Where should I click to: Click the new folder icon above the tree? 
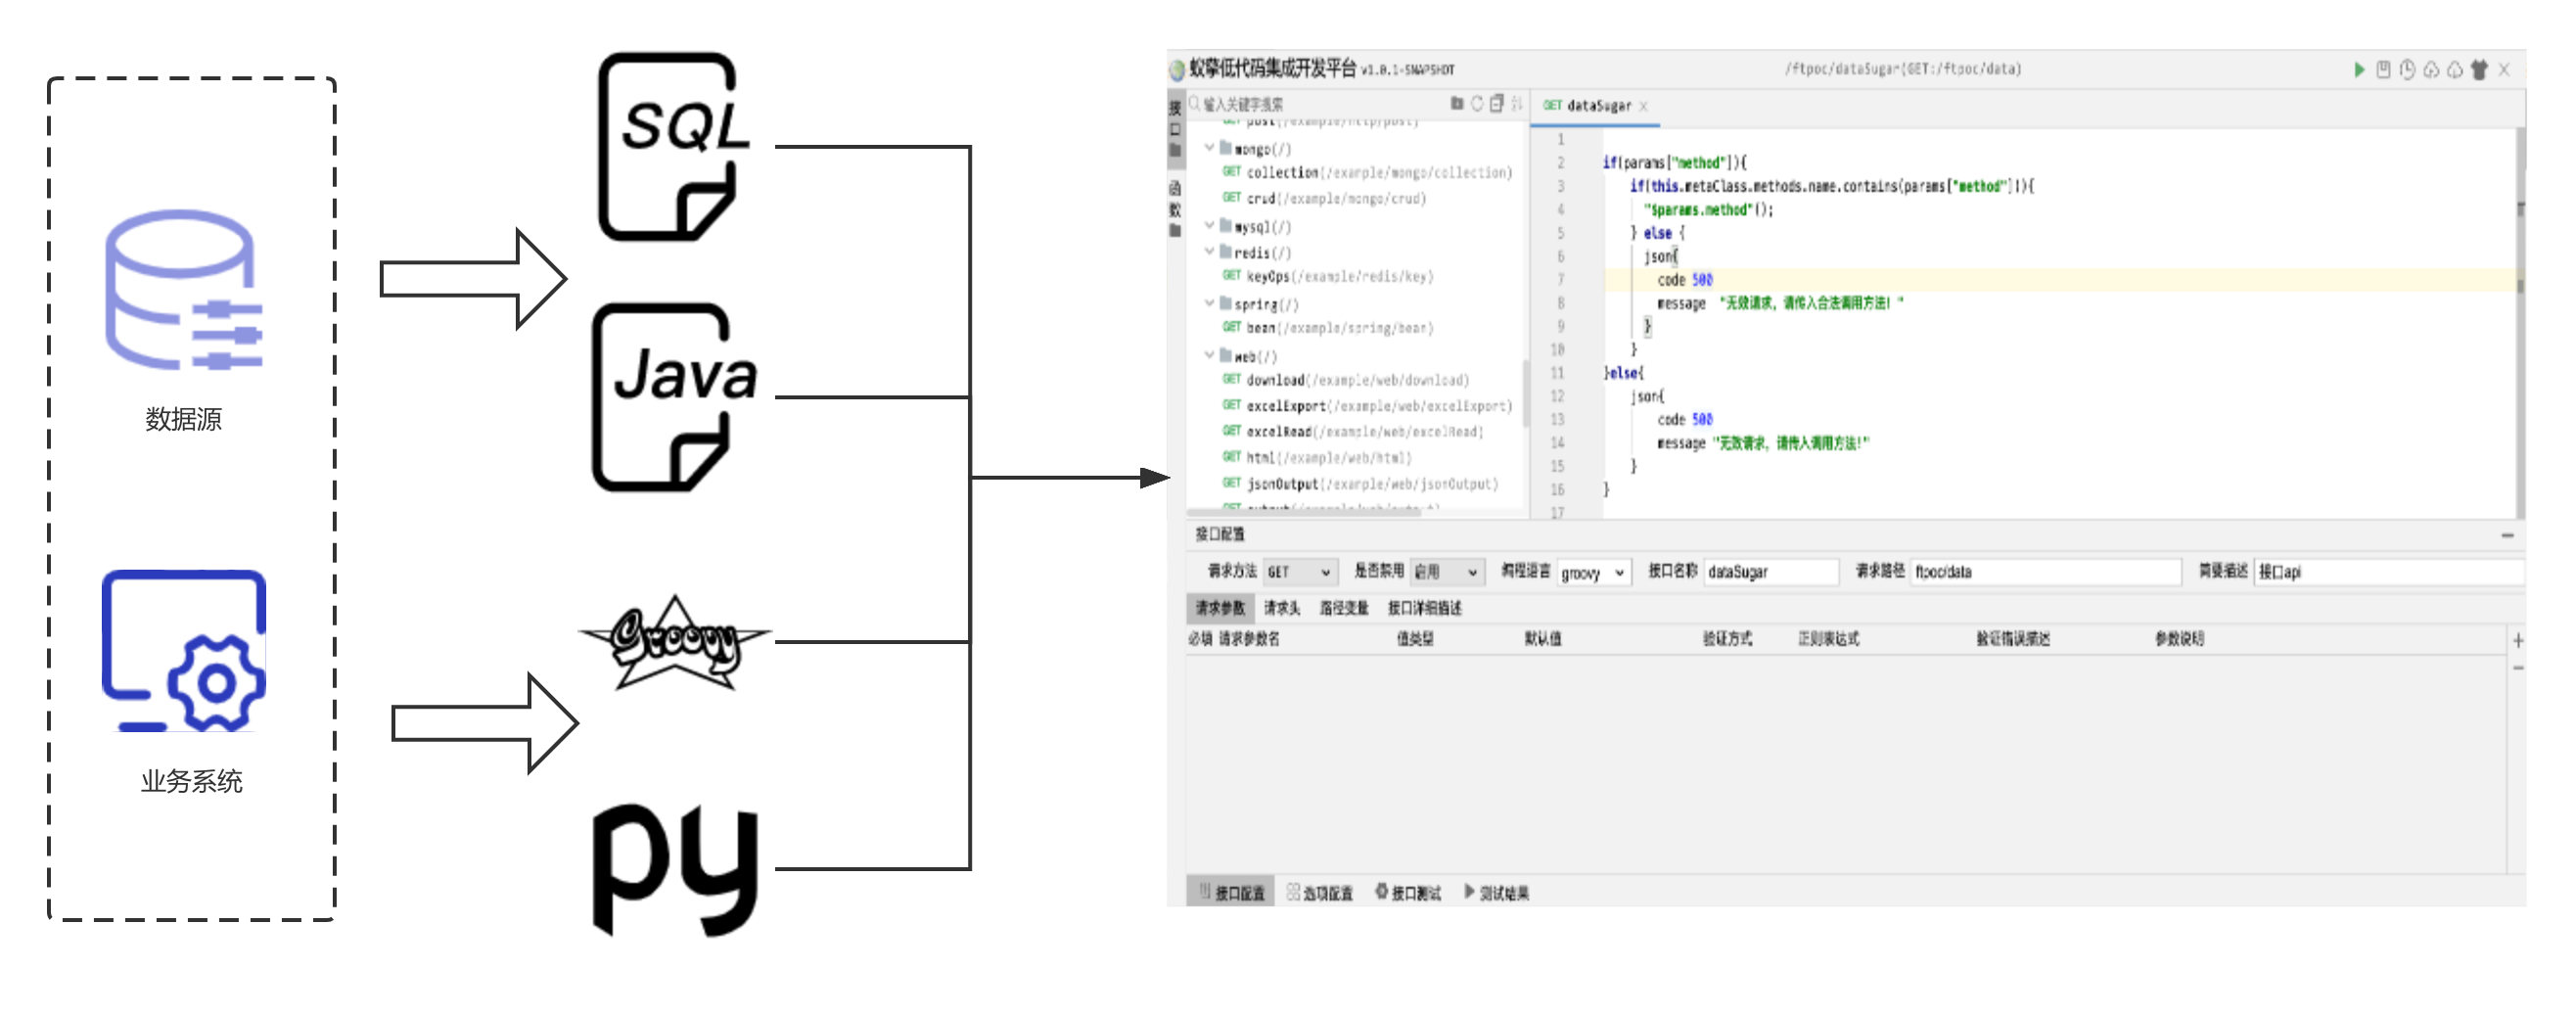click(1457, 103)
